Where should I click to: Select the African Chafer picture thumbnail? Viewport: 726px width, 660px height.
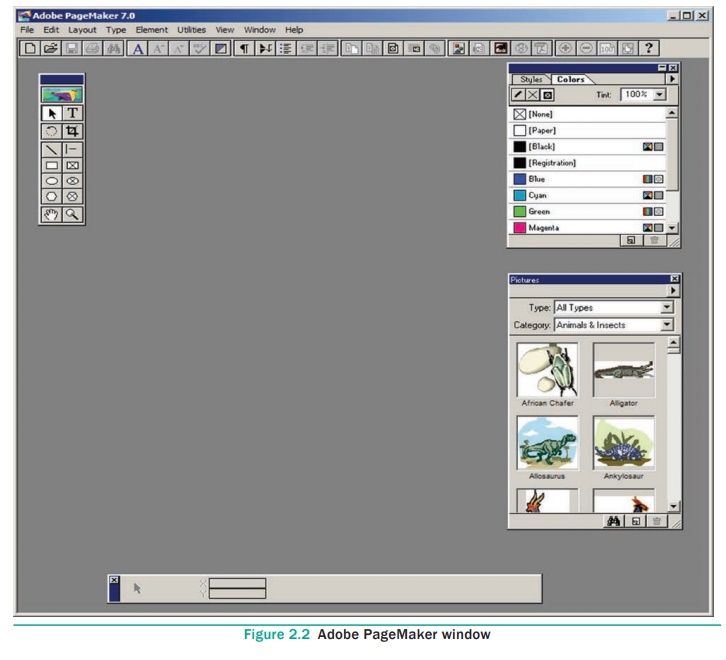coord(547,370)
